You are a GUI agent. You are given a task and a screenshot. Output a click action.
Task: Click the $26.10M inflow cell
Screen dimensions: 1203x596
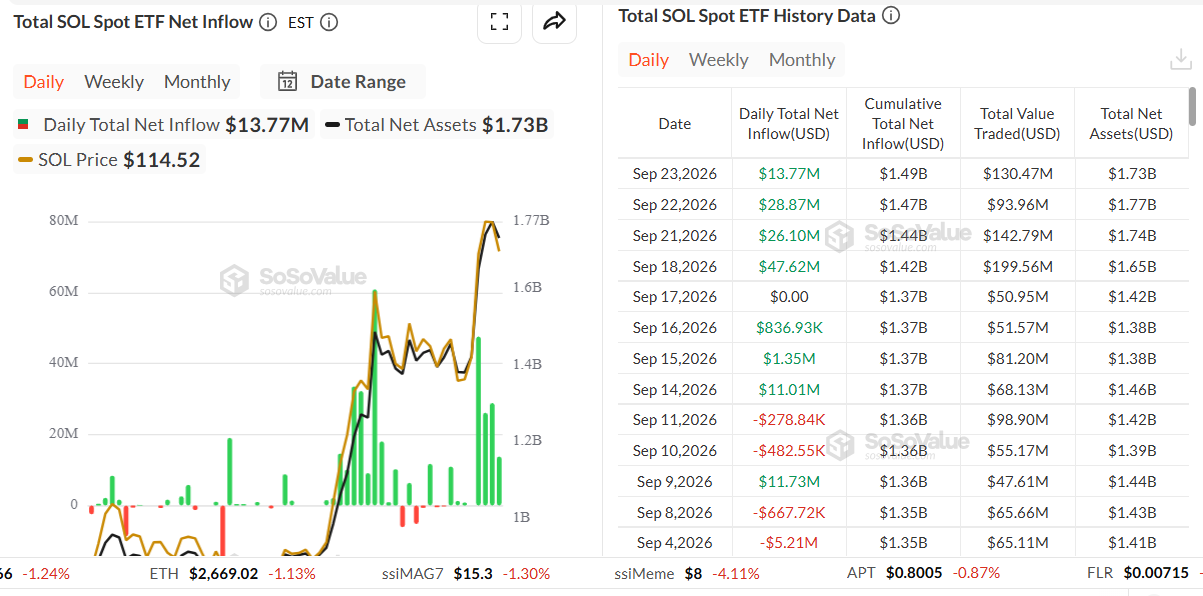[790, 236]
